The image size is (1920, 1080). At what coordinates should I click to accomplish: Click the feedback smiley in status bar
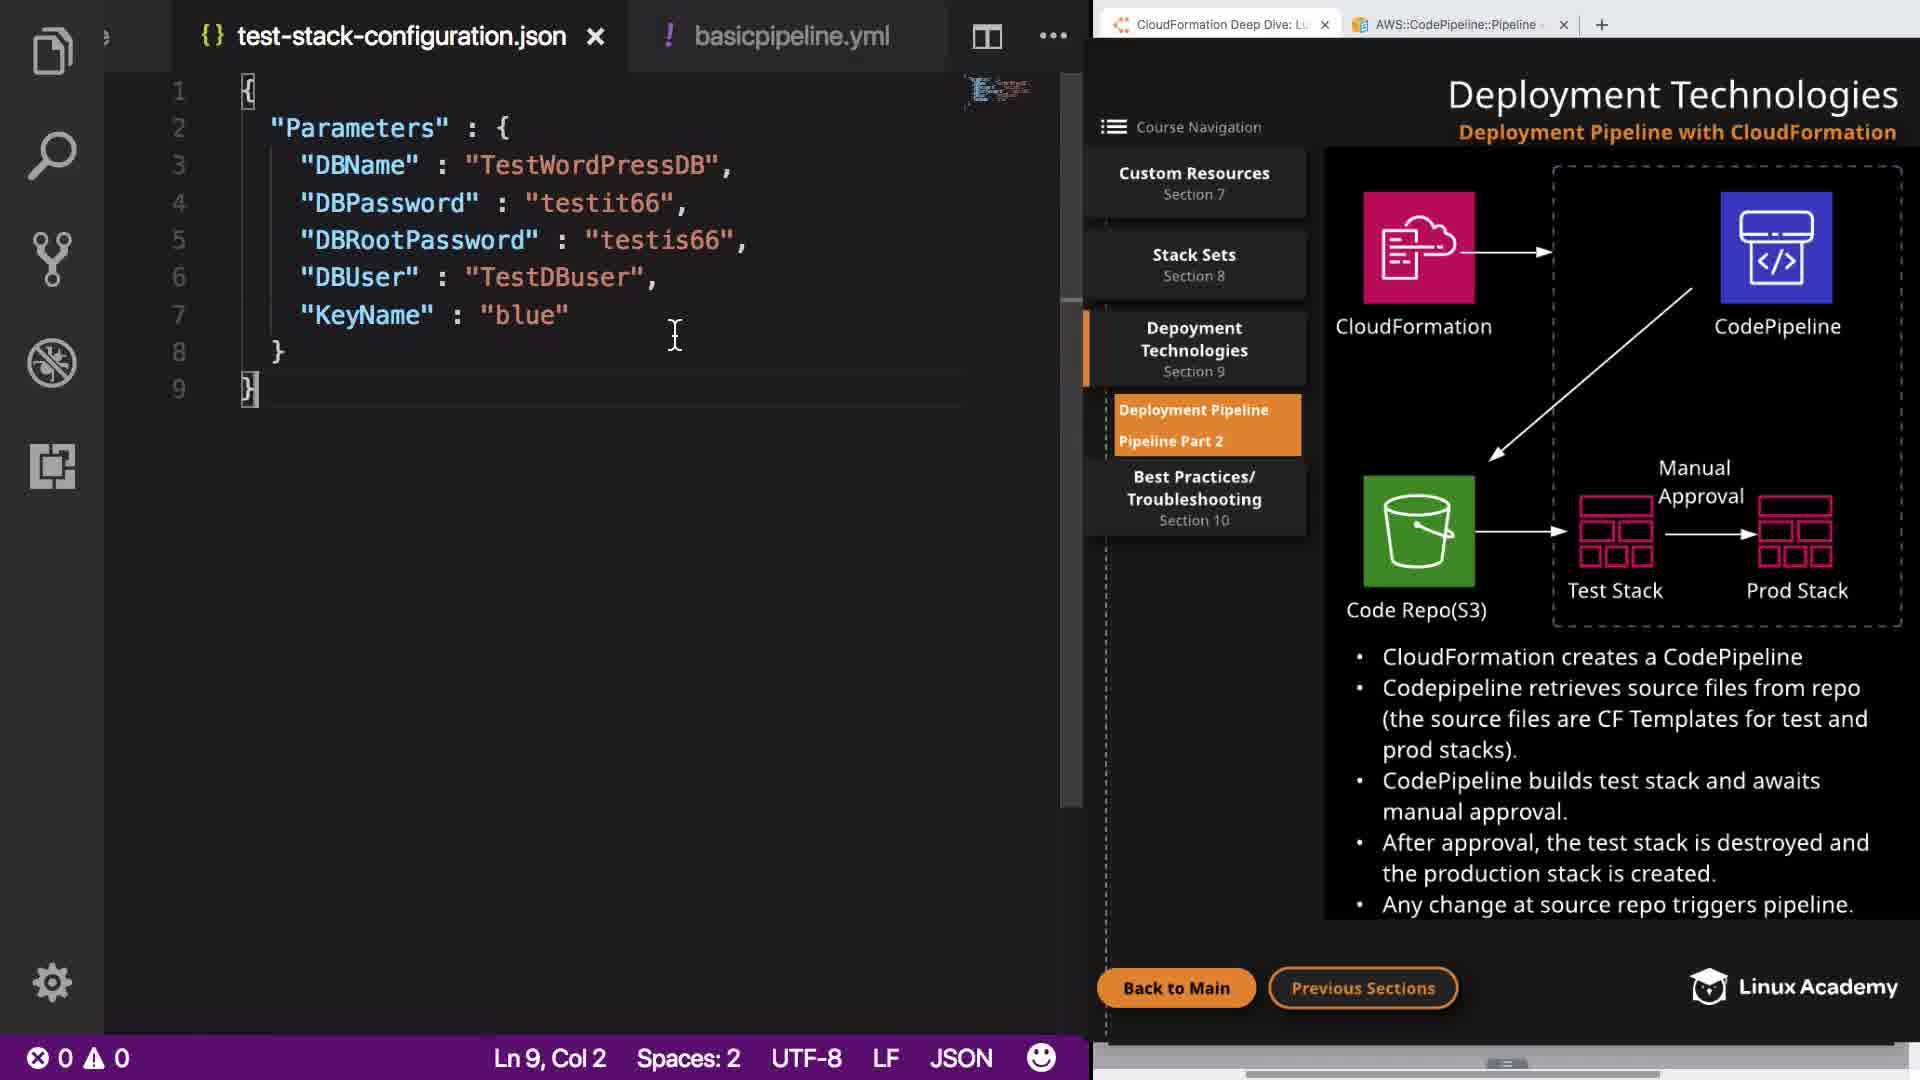click(x=1041, y=1057)
